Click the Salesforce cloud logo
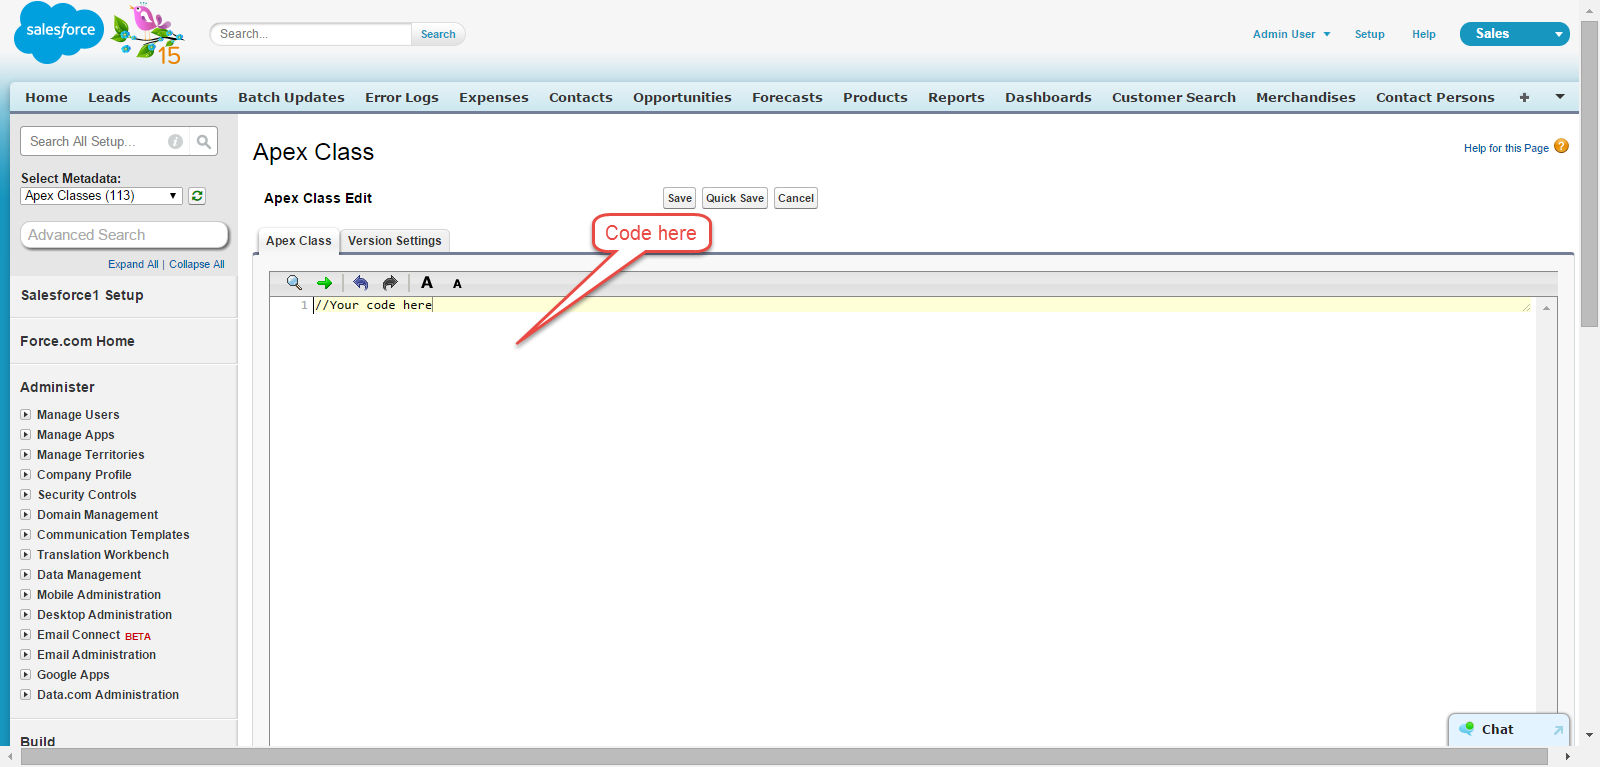Viewport: 1600px width, 767px height. click(x=59, y=32)
